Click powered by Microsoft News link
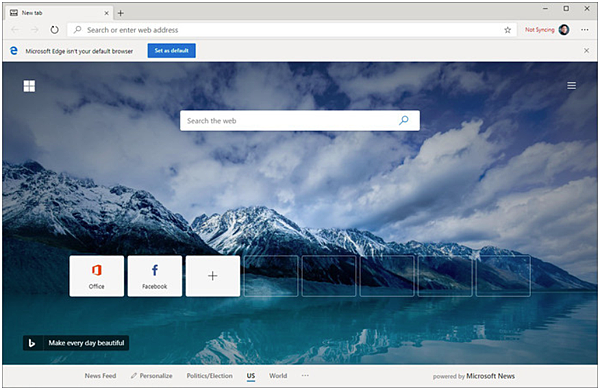The height and width of the screenshot is (390, 600). click(474, 376)
